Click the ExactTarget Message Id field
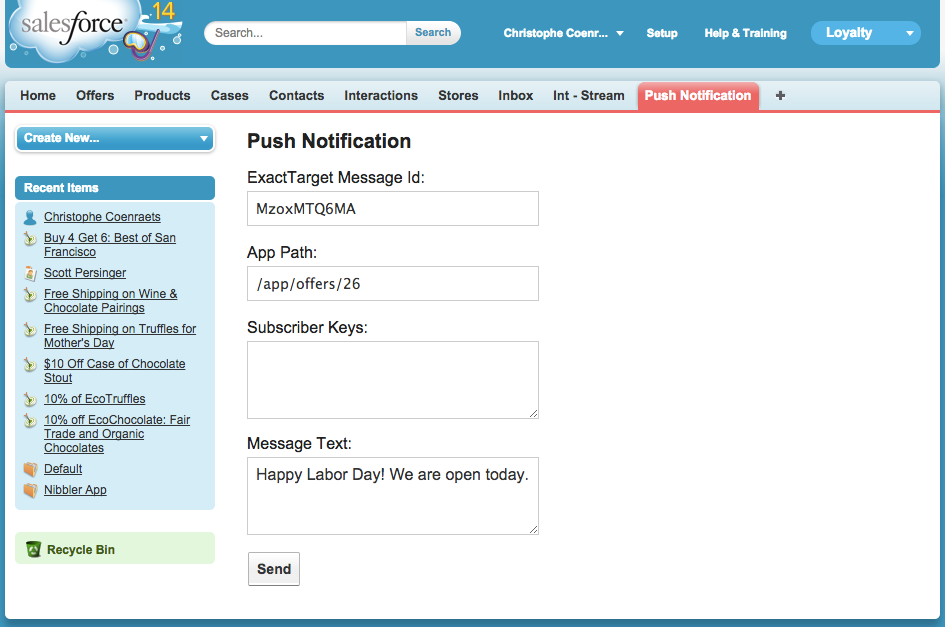The width and height of the screenshot is (945, 627). tap(393, 209)
